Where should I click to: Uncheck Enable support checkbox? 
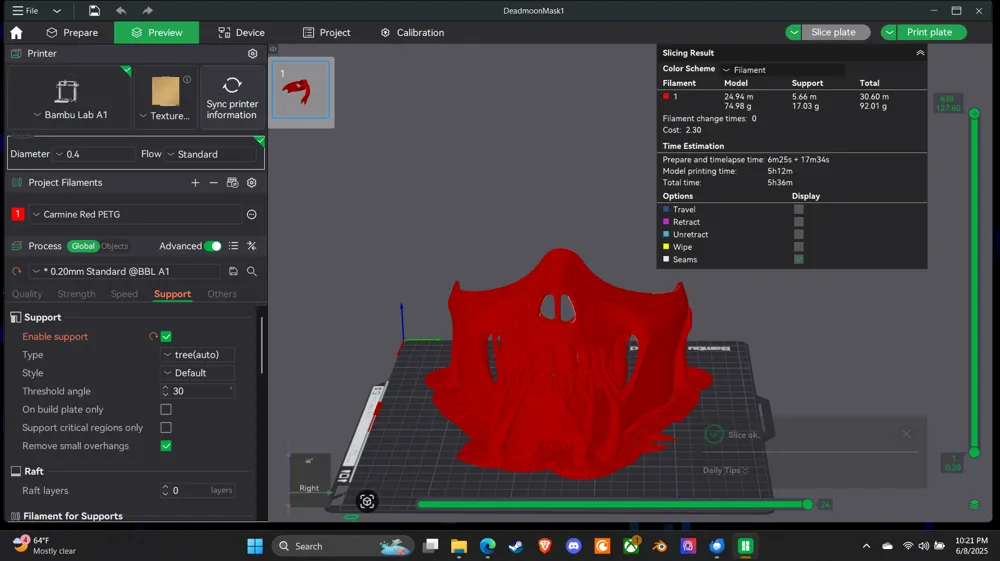166,337
